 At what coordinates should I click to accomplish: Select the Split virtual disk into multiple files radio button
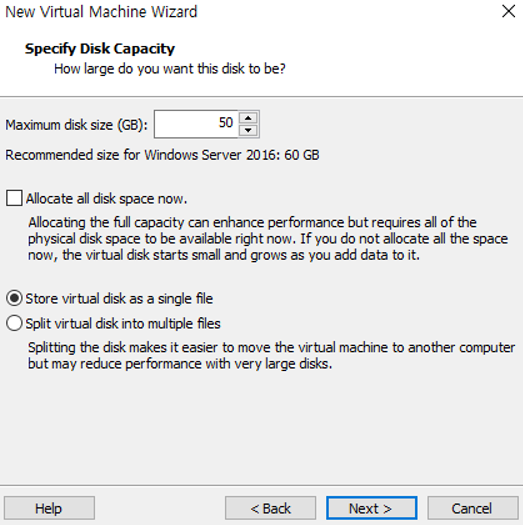tap(14, 323)
